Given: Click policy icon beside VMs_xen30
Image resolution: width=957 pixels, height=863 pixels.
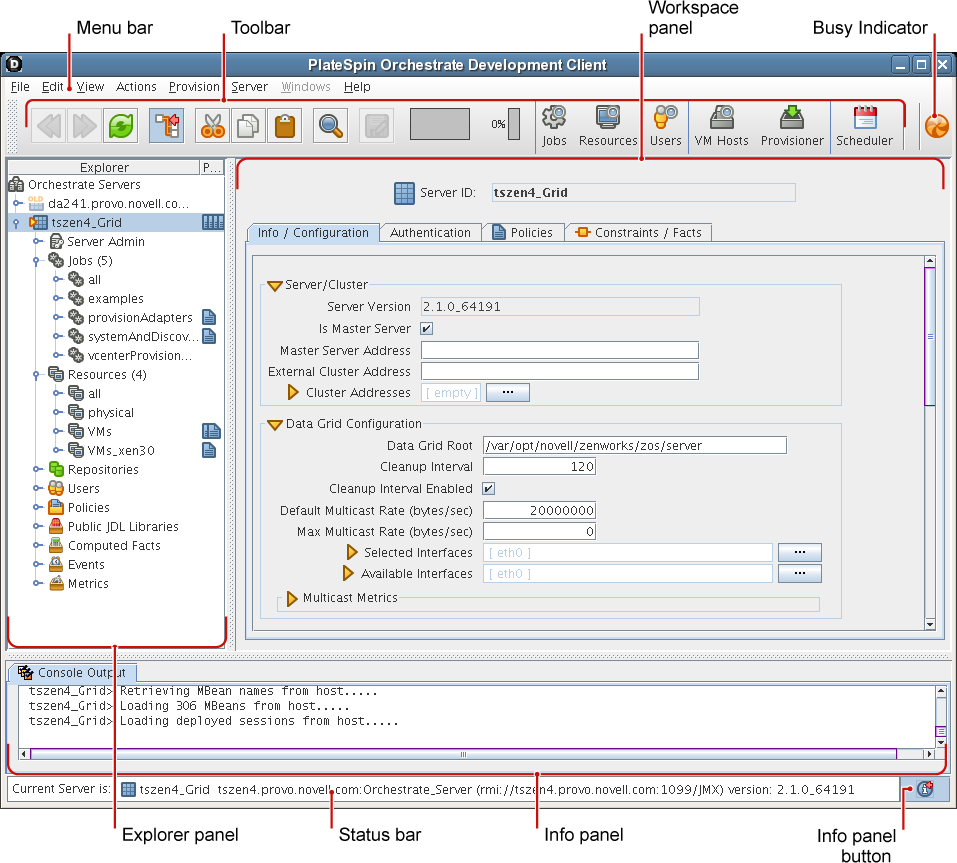Looking at the screenshot, I should [x=209, y=450].
